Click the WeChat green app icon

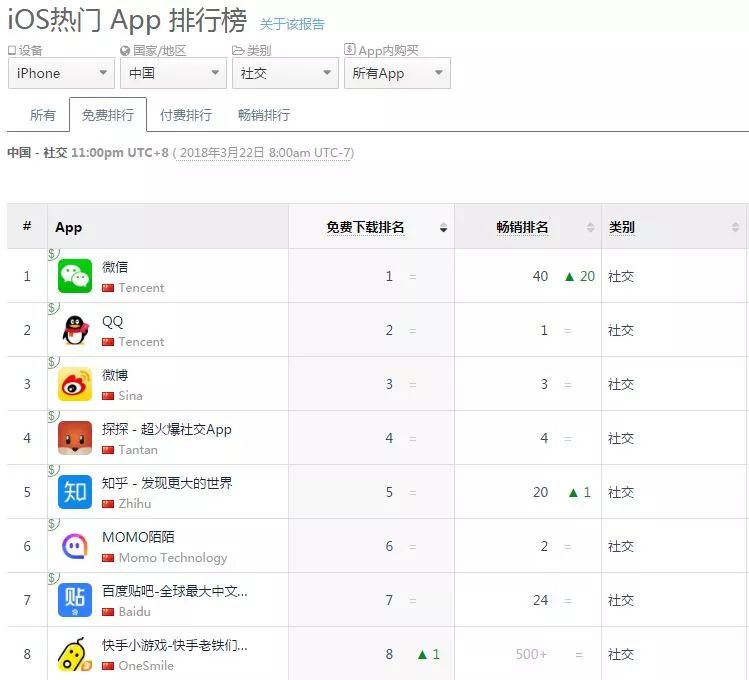point(75,276)
